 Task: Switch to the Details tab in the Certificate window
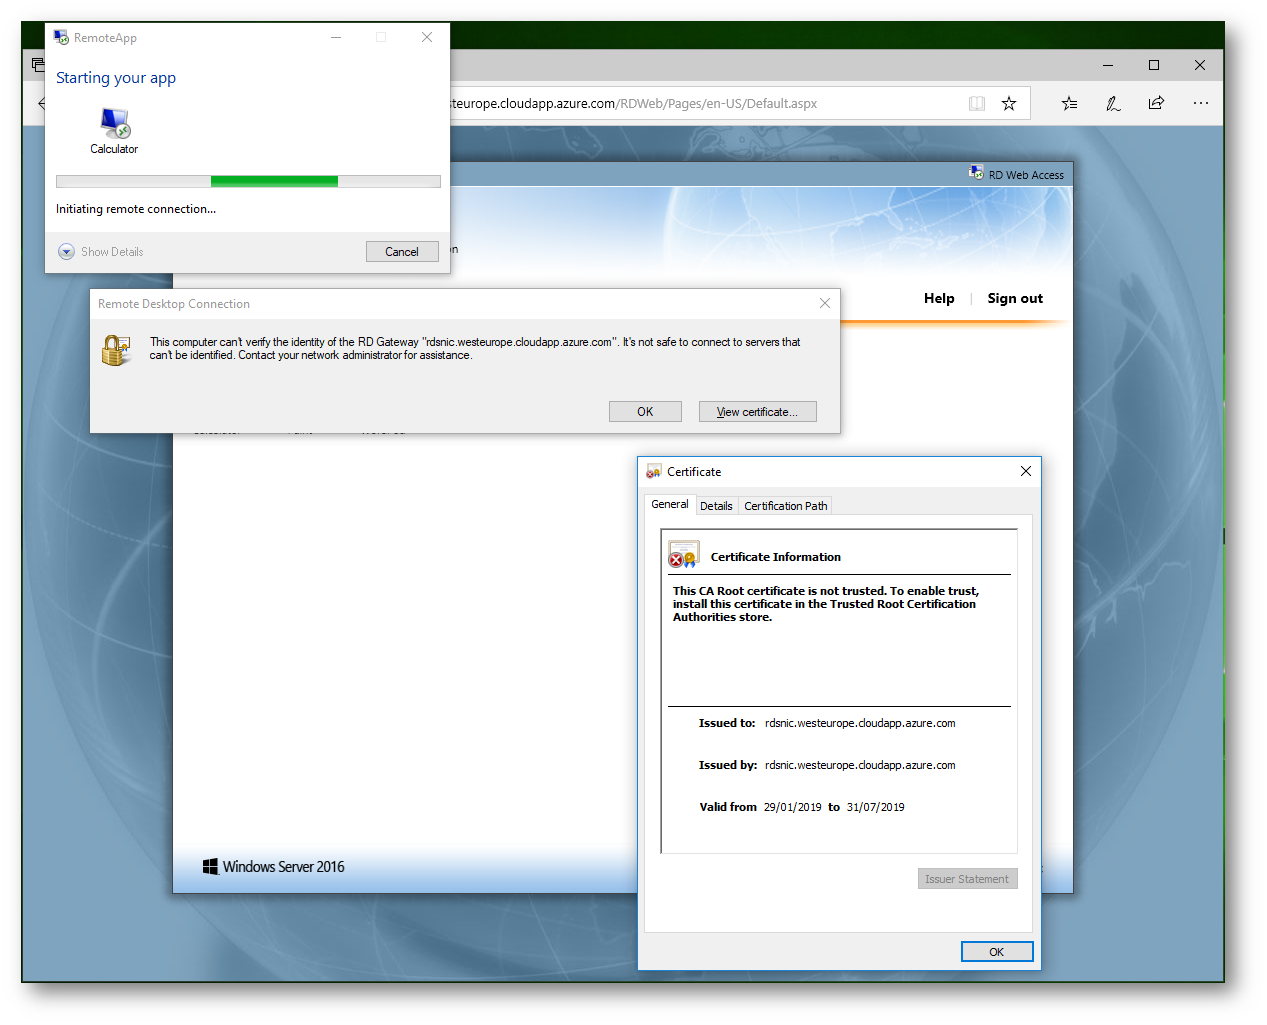coord(716,506)
